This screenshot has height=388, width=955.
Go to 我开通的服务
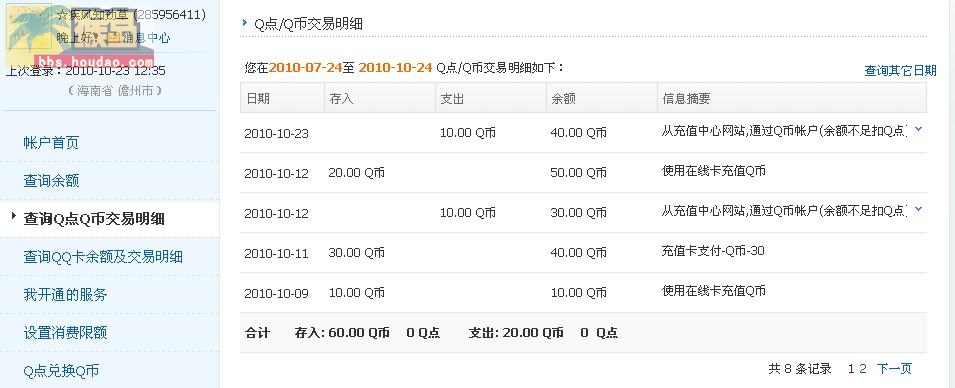pyautogui.click(x=65, y=295)
